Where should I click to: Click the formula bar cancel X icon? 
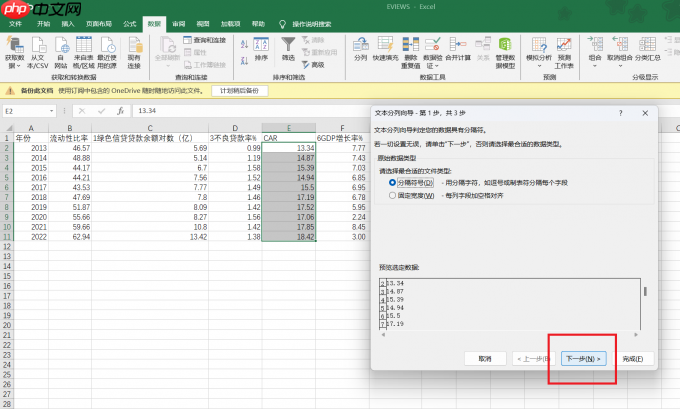click(x=82, y=111)
